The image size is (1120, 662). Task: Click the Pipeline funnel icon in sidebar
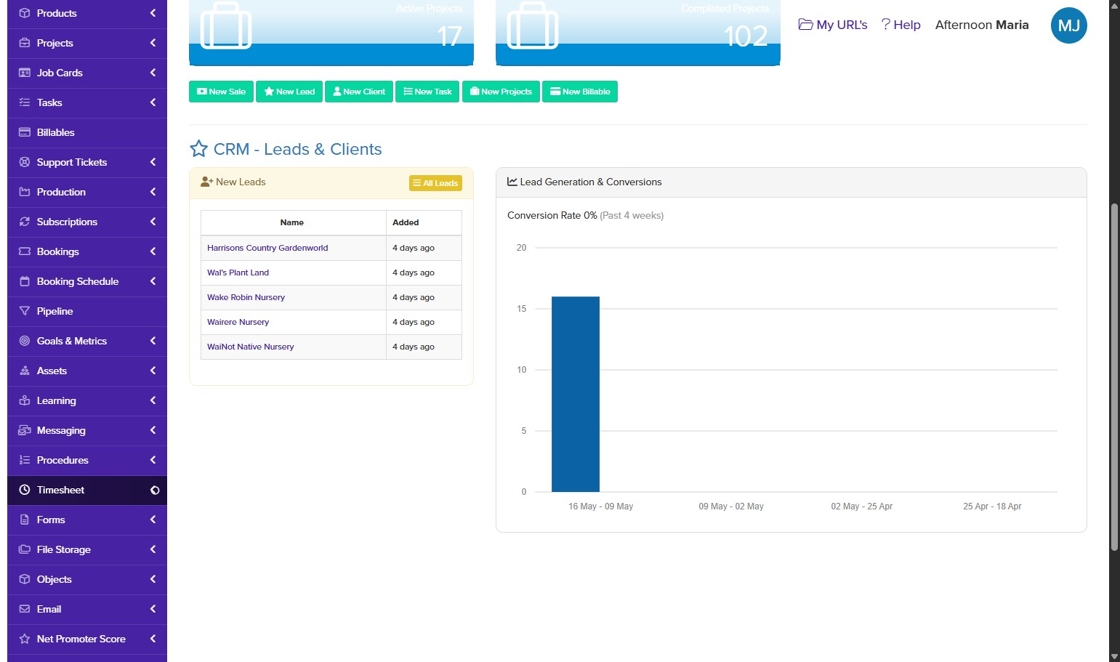[24, 311]
